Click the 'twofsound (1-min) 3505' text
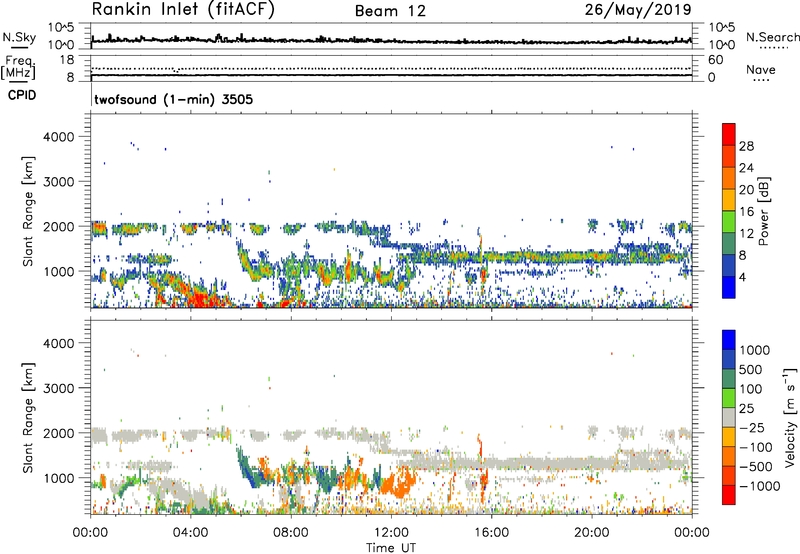800x554 pixels. pos(173,99)
